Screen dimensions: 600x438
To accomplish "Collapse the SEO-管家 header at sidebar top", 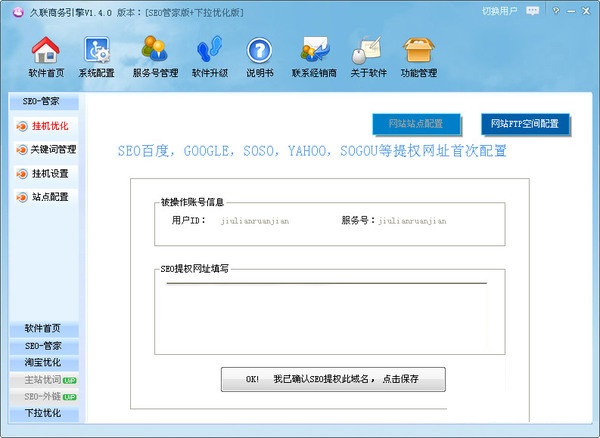I will (x=44, y=101).
